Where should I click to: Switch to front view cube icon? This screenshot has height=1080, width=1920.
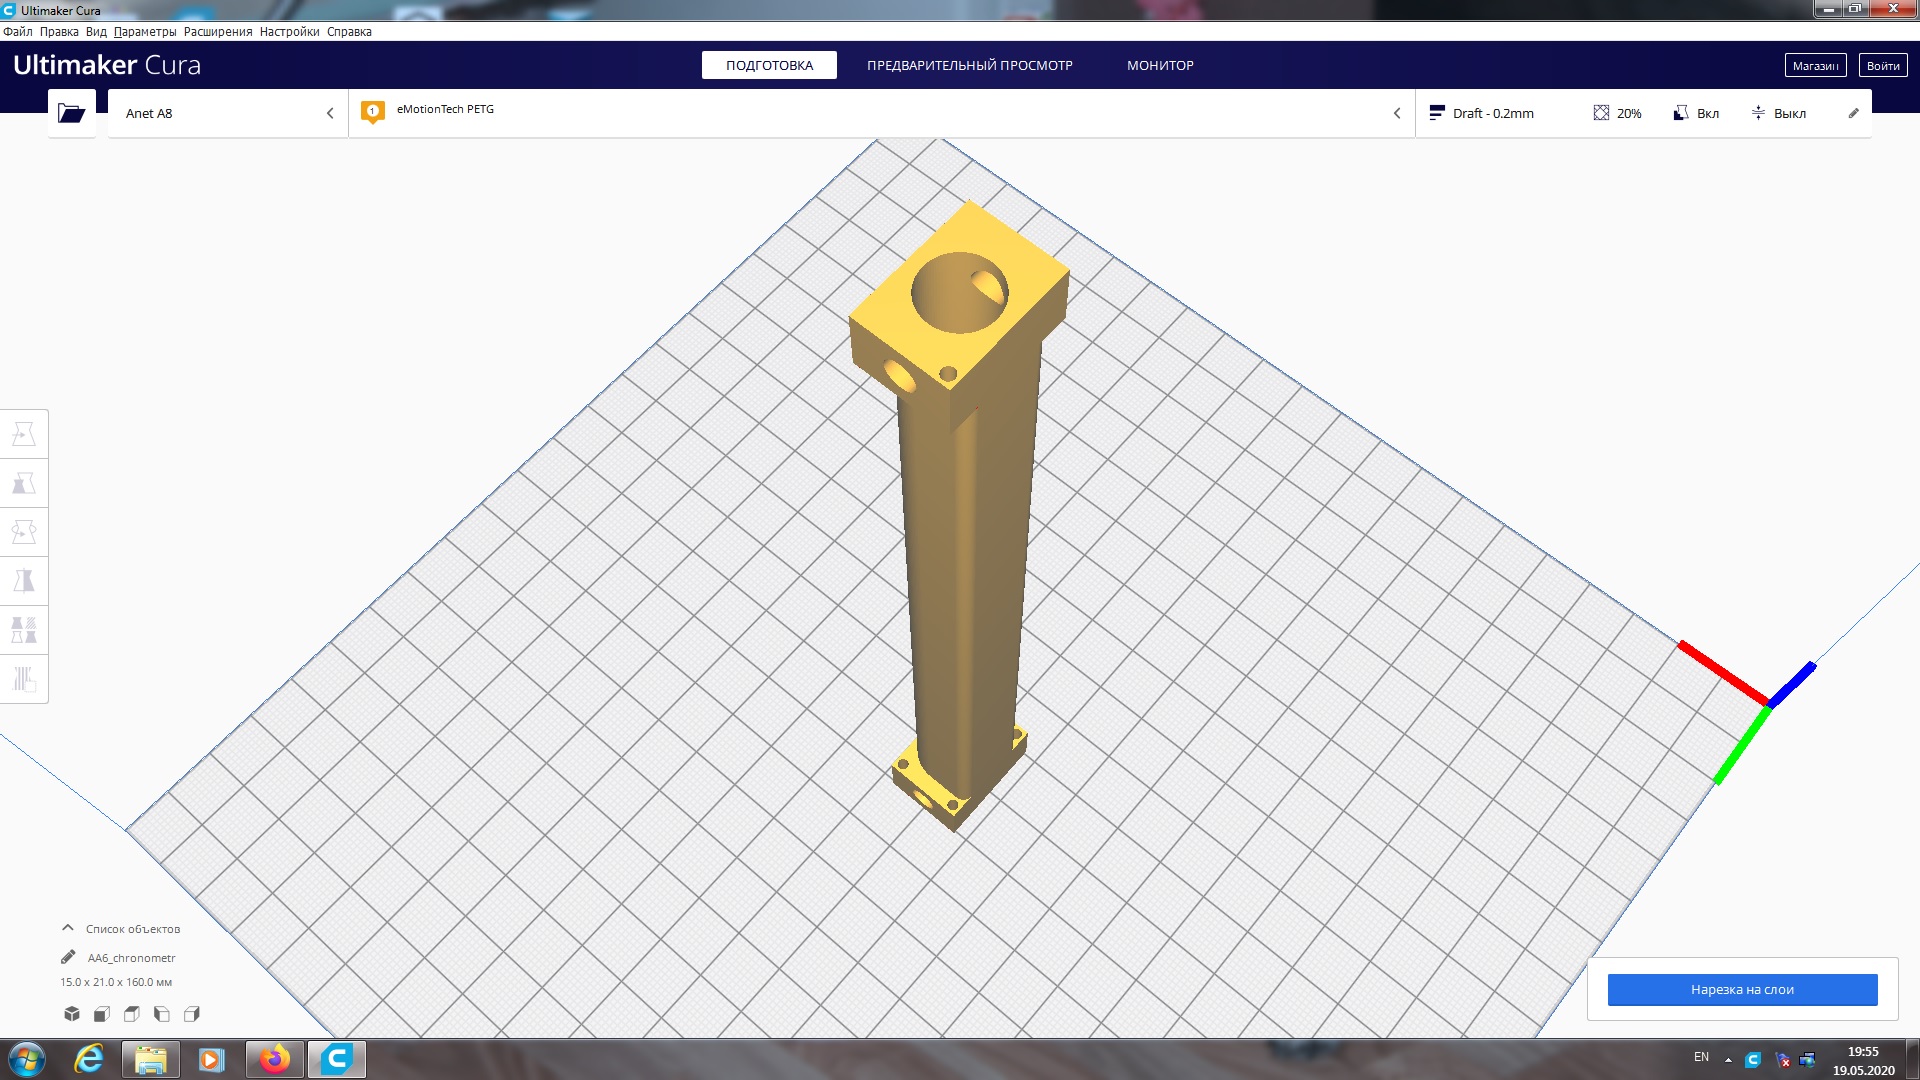102,1014
